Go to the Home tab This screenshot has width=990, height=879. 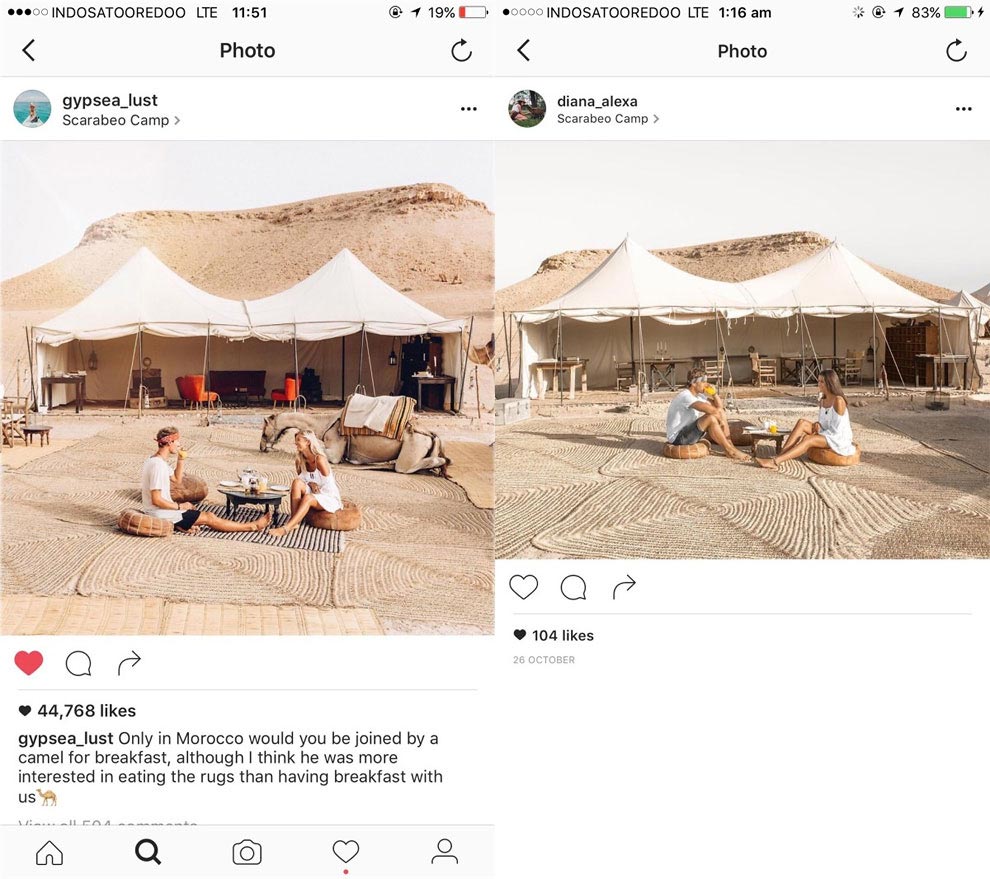(49, 852)
